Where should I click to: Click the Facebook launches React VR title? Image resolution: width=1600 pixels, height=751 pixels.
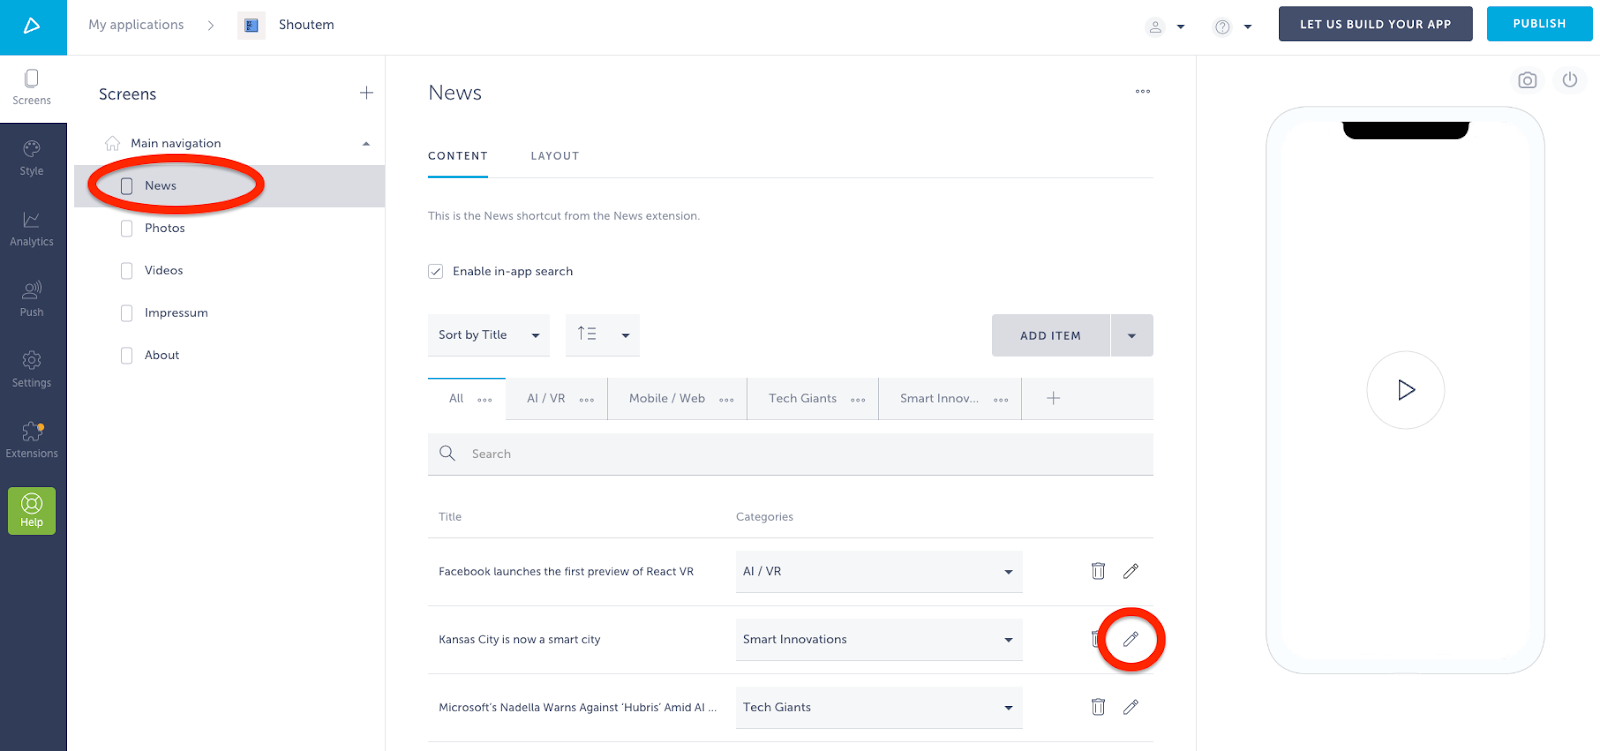(x=566, y=572)
